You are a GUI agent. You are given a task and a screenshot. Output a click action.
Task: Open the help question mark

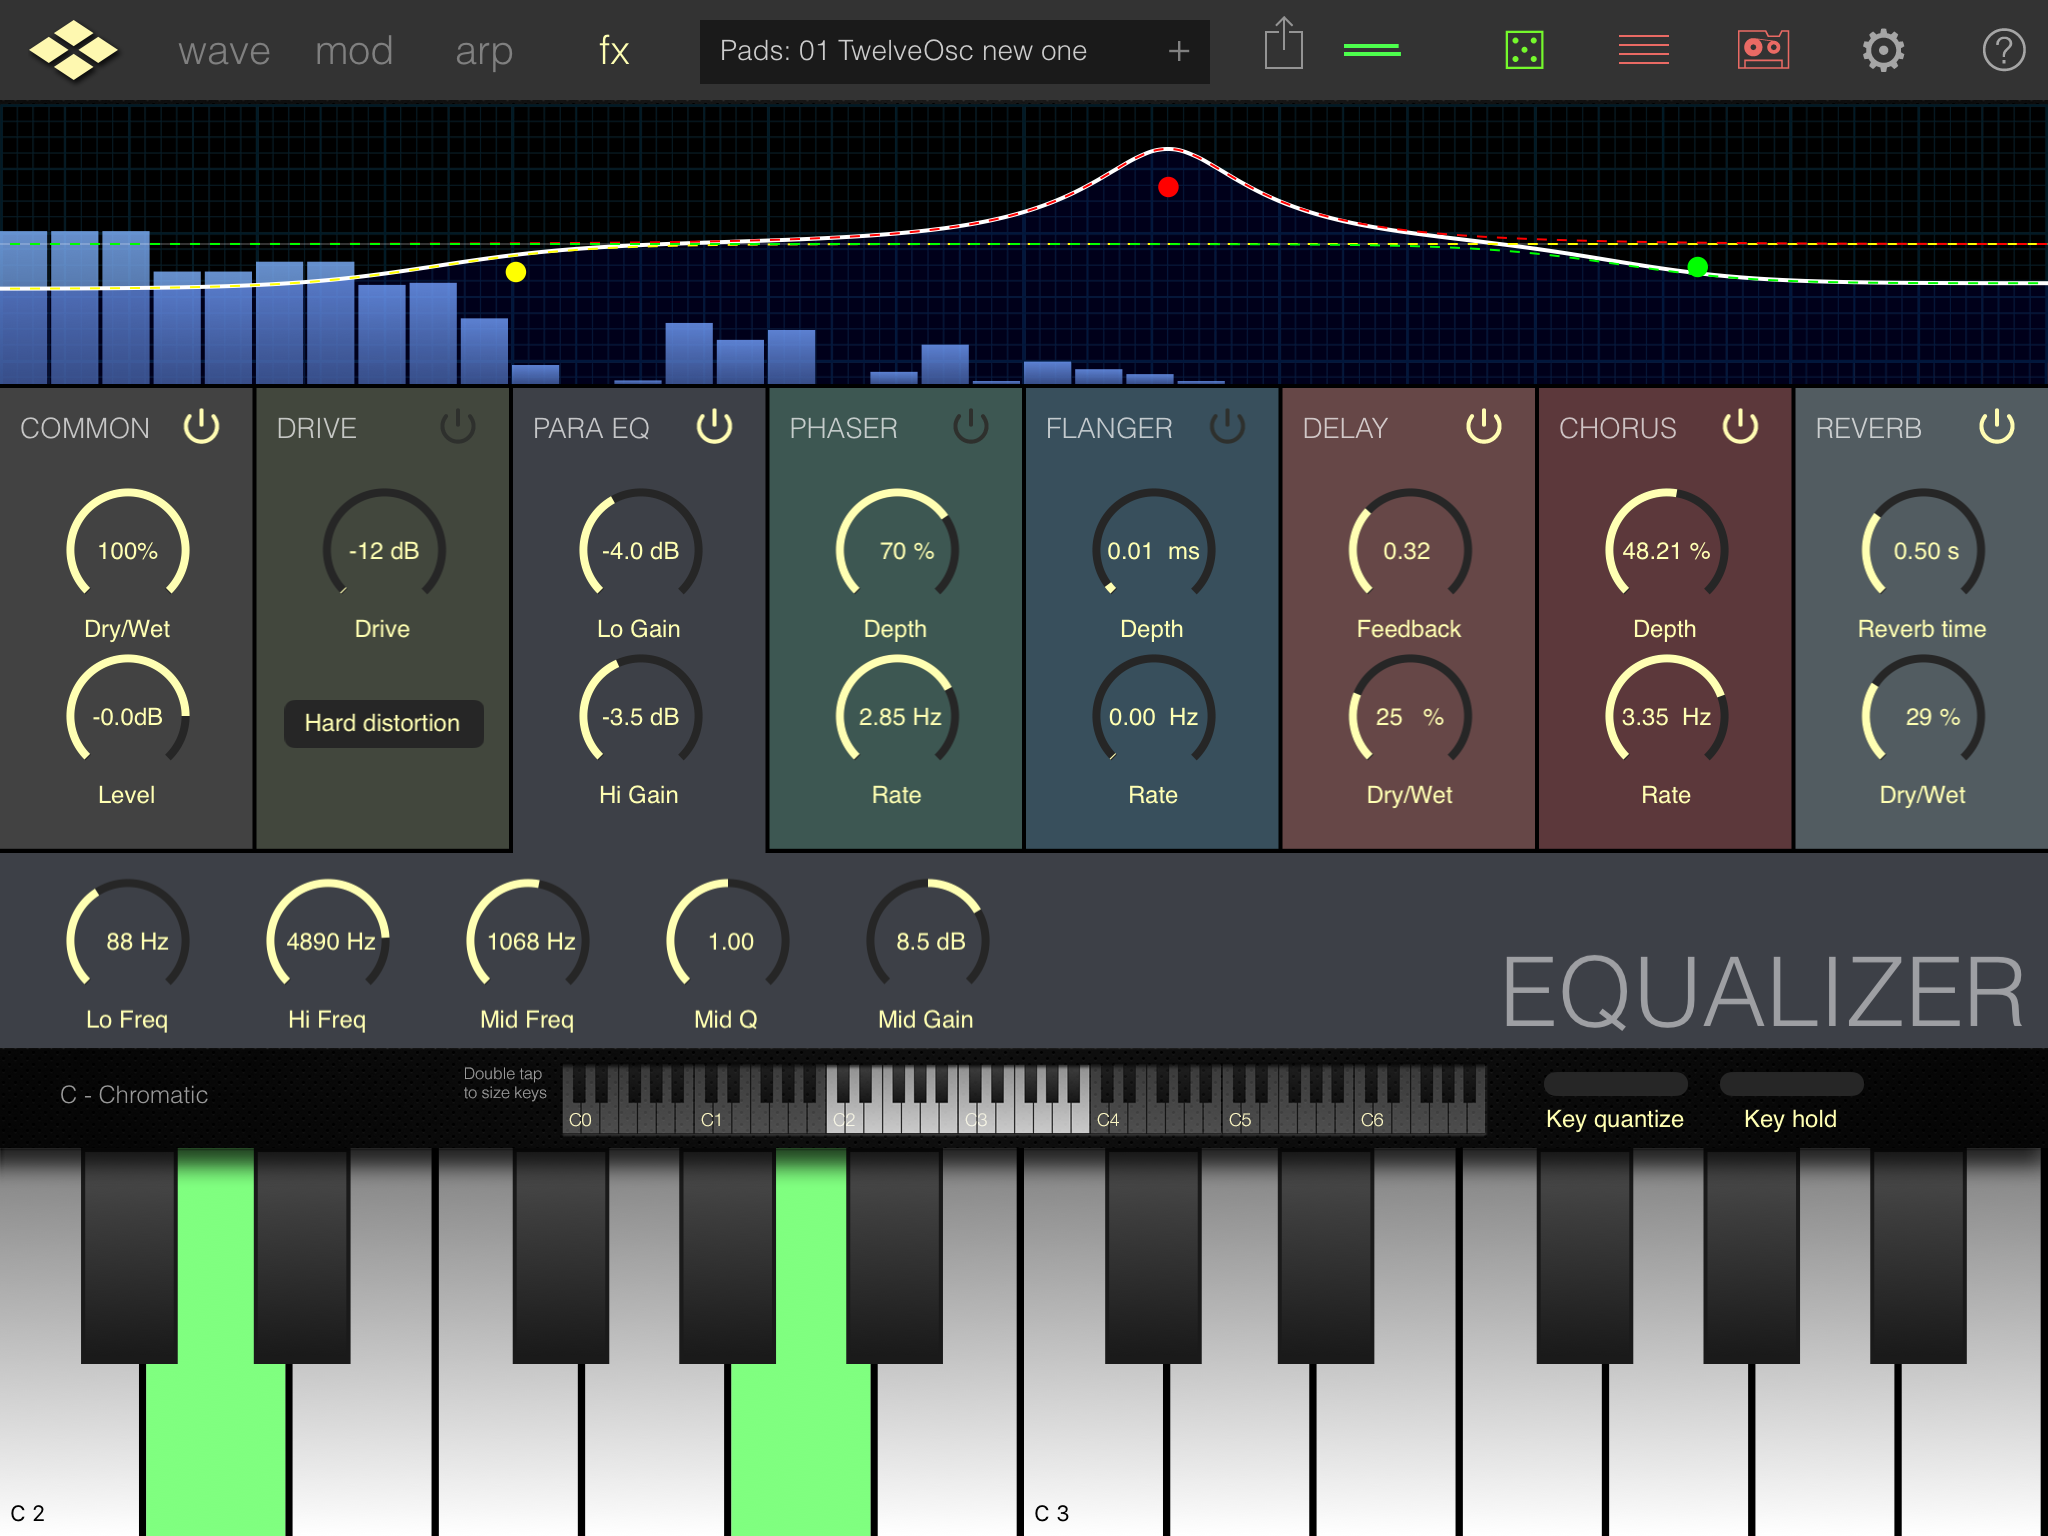(2003, 50)
